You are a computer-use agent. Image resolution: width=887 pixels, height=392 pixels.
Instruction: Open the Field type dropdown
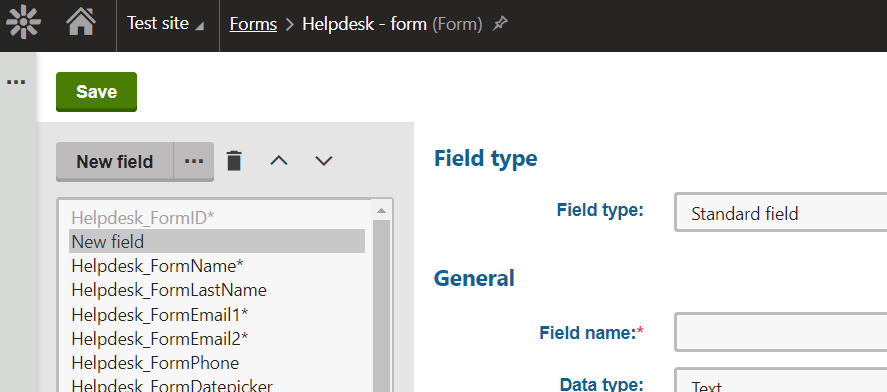(781, 213)
